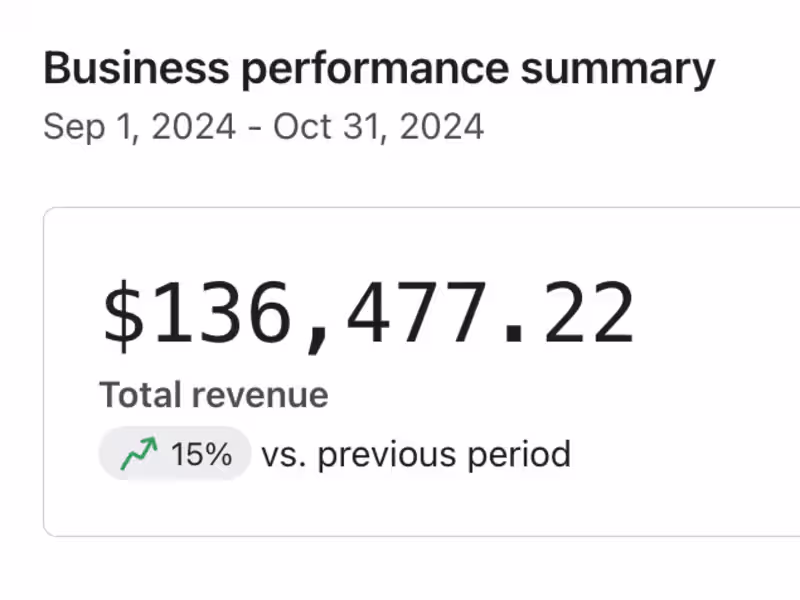The image size is (800, 600).
Task: Click the word "Total" under the amount
Action: [139, 395]
